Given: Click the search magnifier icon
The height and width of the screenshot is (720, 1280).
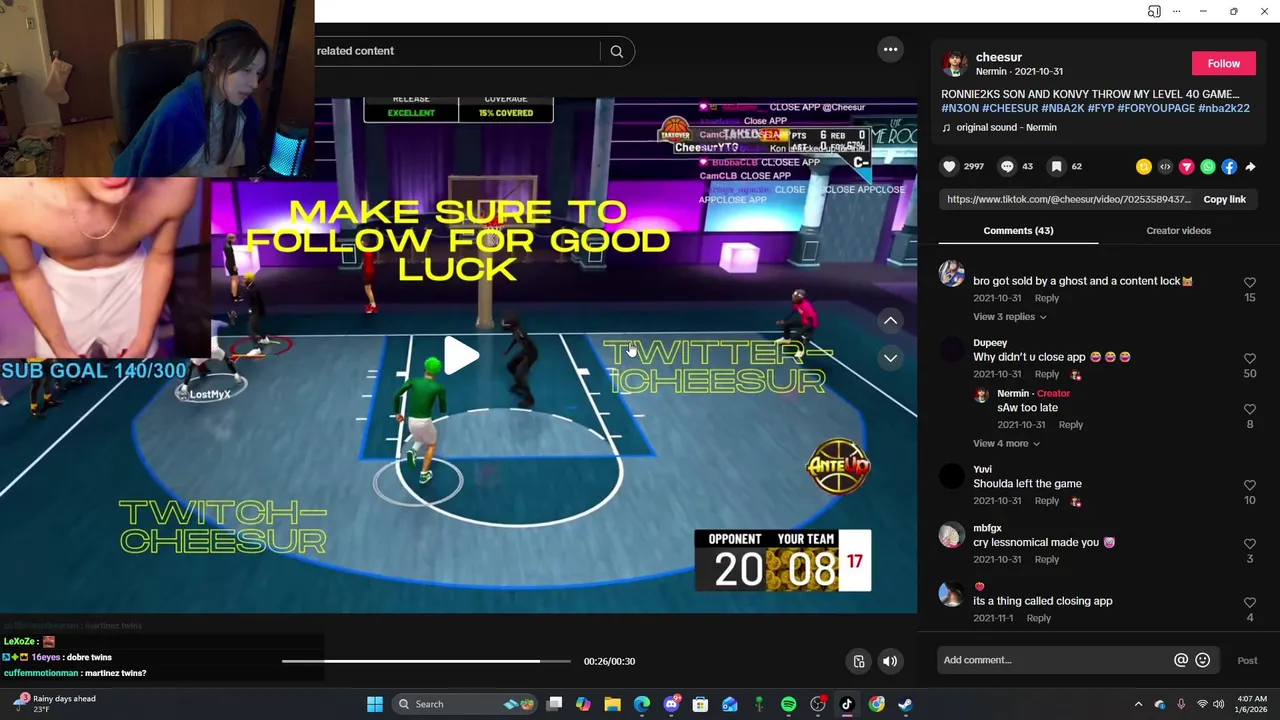Looking at the screenshot, I should click(617, 51).
